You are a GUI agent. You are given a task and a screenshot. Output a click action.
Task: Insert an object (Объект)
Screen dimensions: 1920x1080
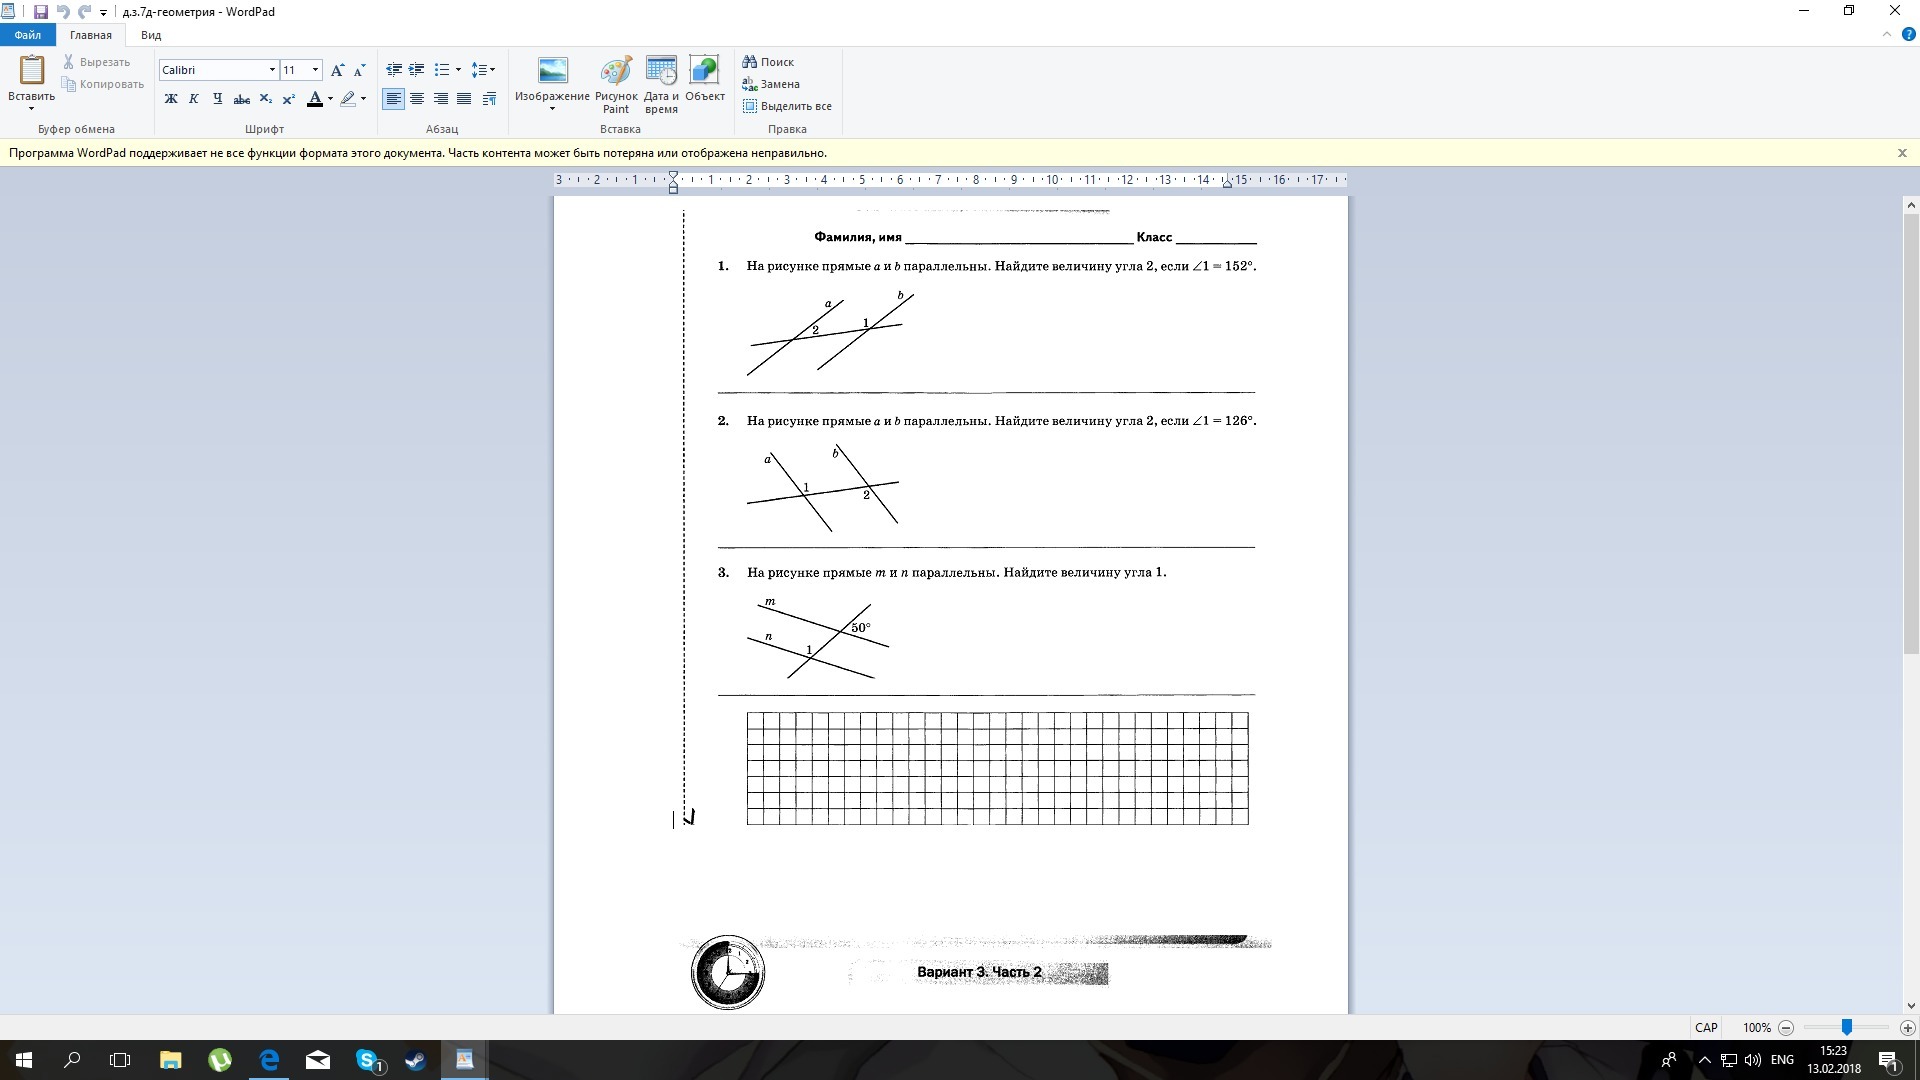704,80
